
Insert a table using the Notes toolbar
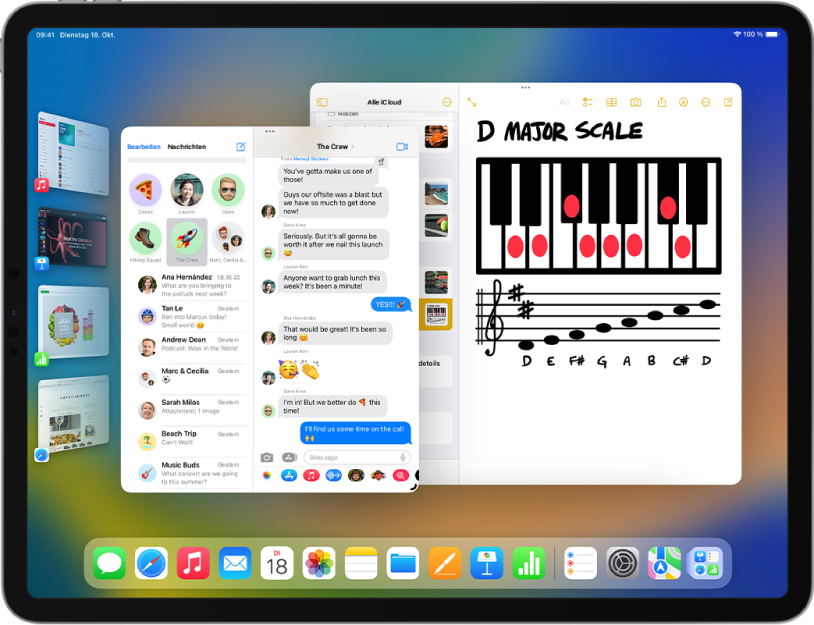(x=611, y=103)
